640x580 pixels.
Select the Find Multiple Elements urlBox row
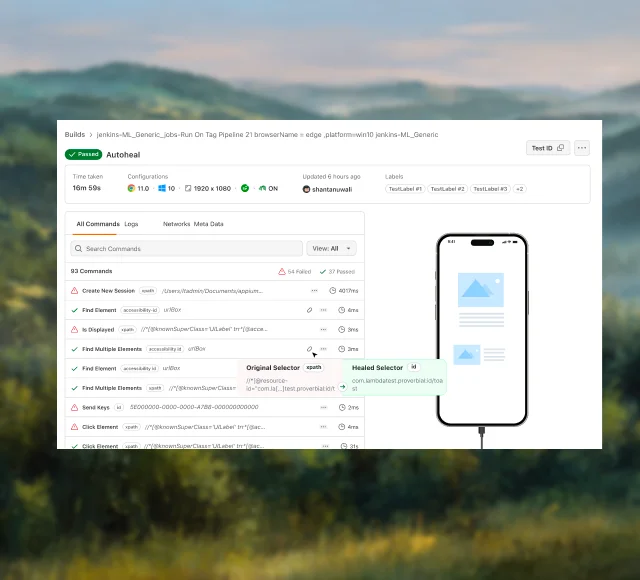(x=215, y=349)
